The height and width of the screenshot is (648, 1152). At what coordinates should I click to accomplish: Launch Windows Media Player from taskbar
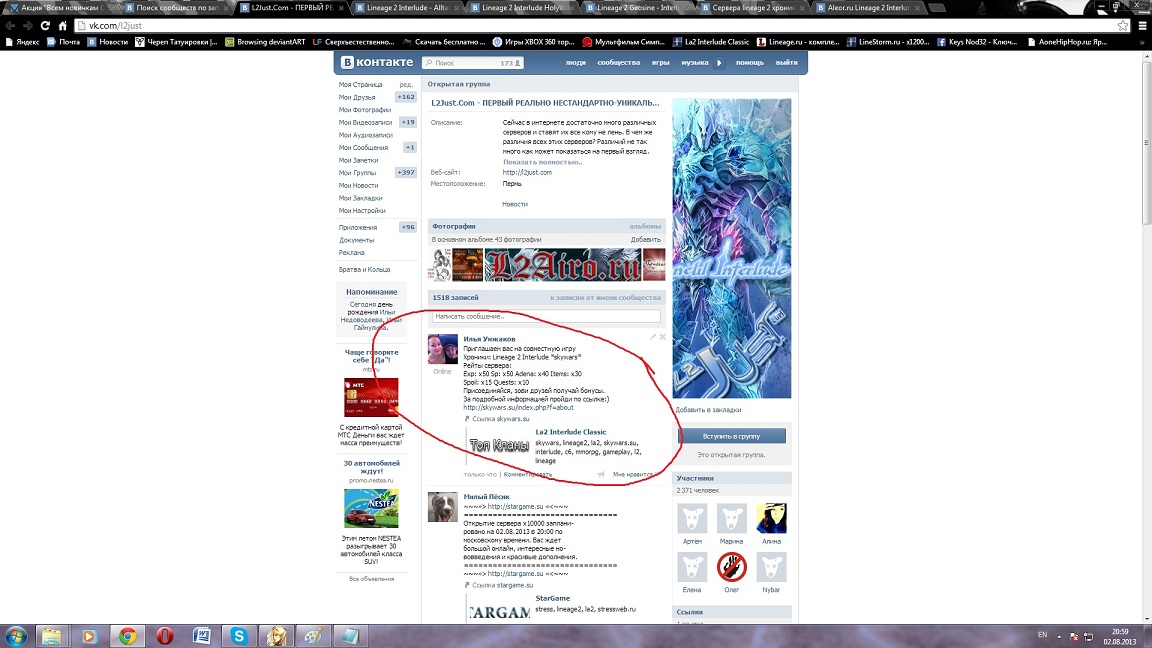pos(89,636)
